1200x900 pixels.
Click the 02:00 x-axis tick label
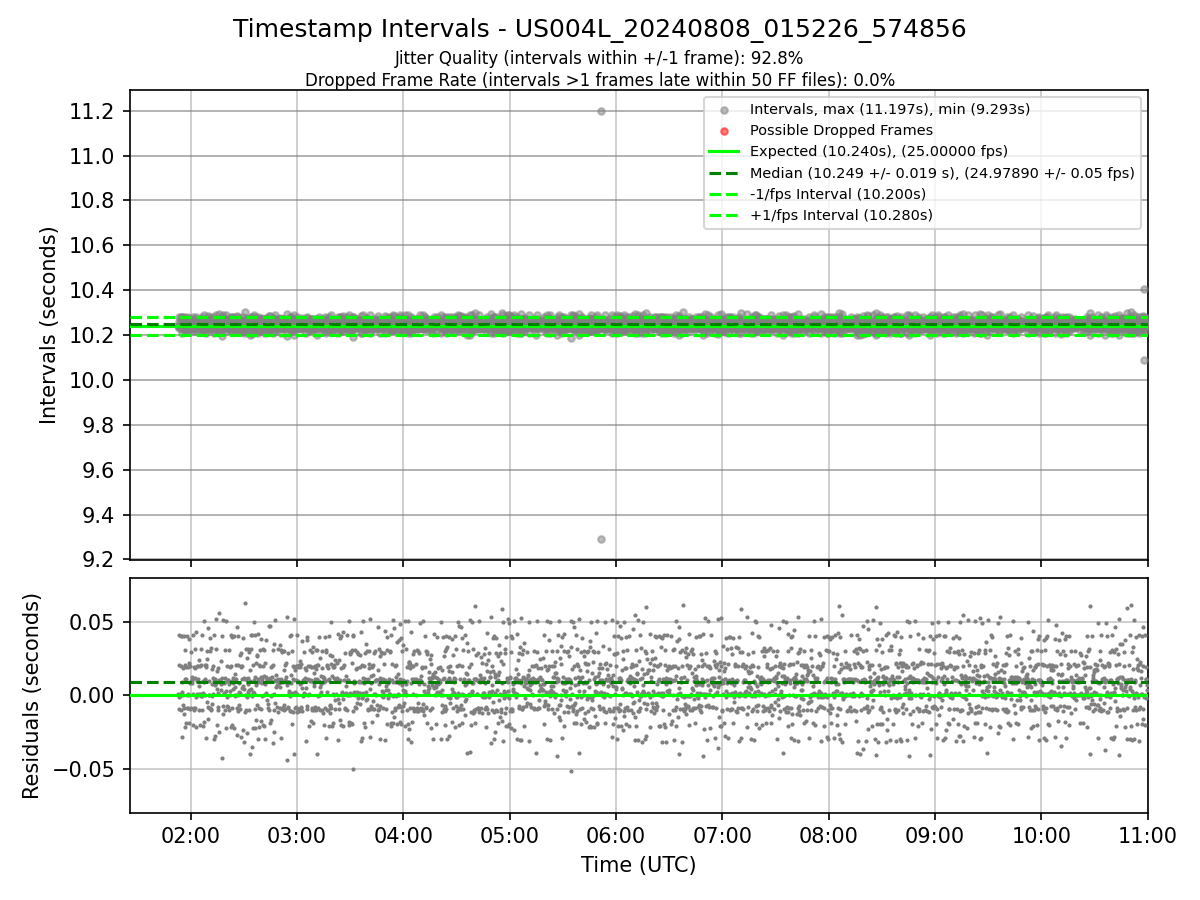(x=191, y=834)
